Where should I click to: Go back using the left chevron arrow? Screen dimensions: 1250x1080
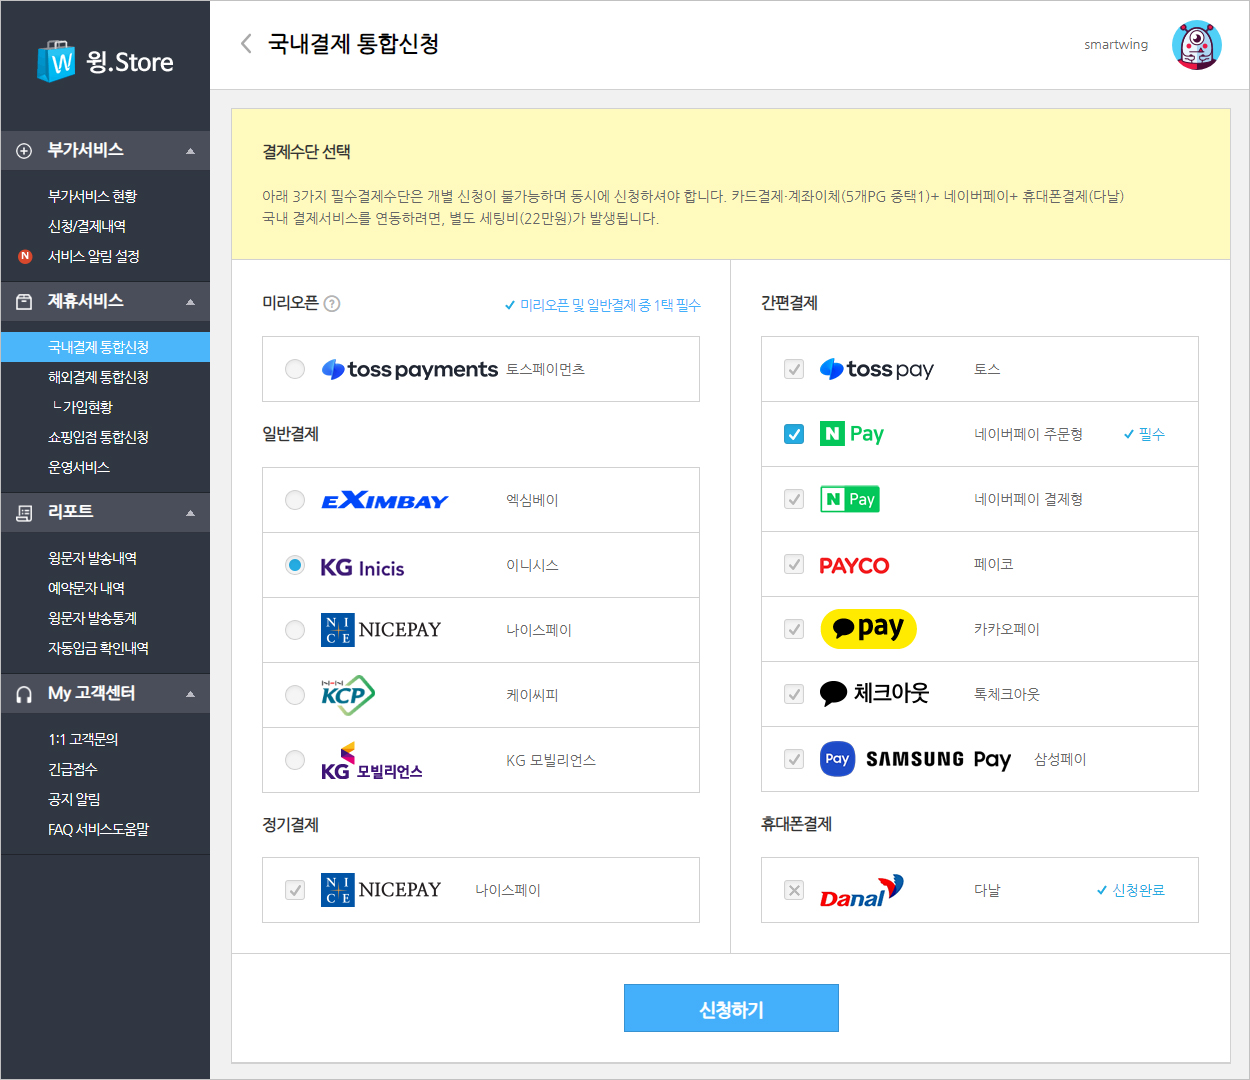(x=246, y=43)
